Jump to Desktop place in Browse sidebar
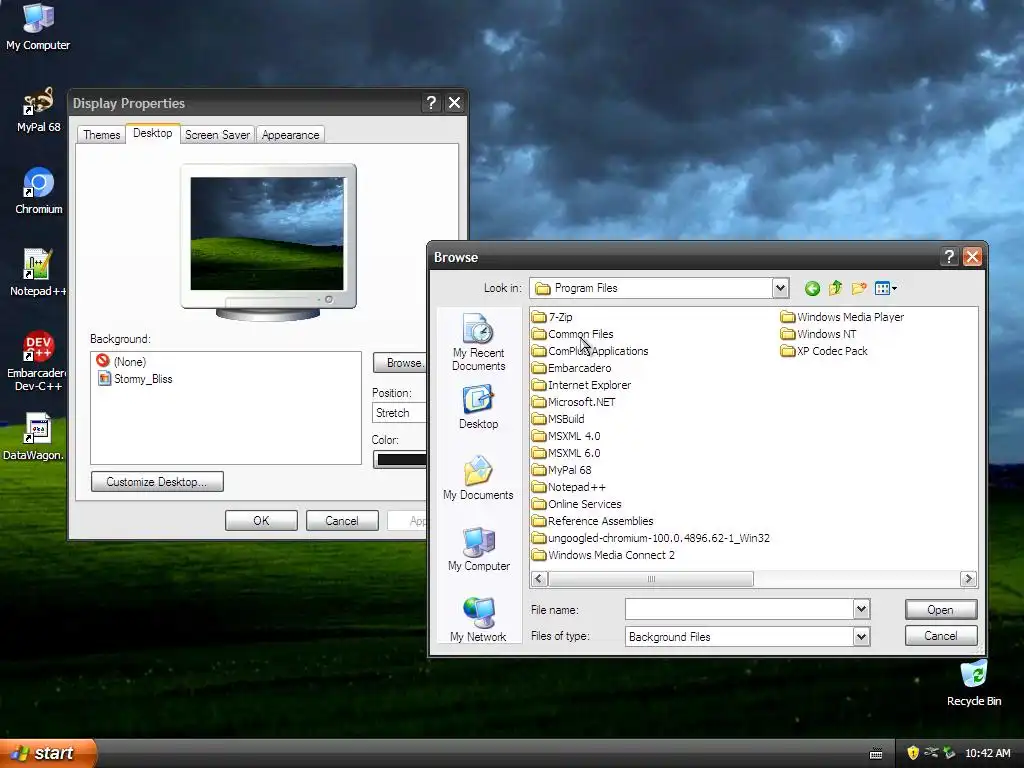 pos(478,407)
